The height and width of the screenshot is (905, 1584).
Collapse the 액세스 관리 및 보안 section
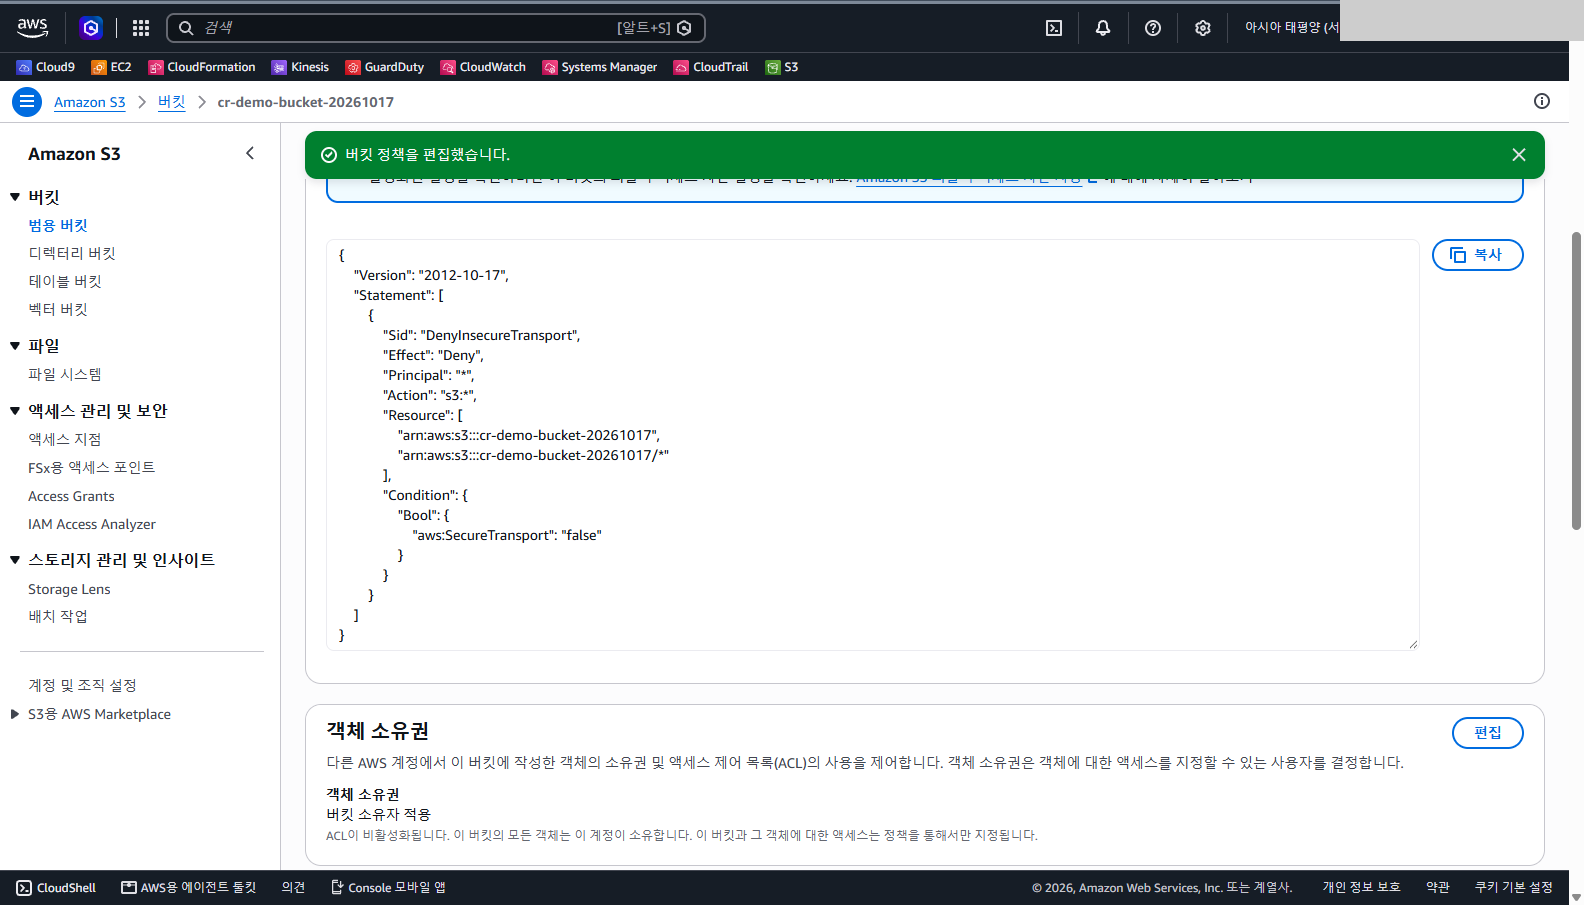pyautogui.click(x=15, y=411)
